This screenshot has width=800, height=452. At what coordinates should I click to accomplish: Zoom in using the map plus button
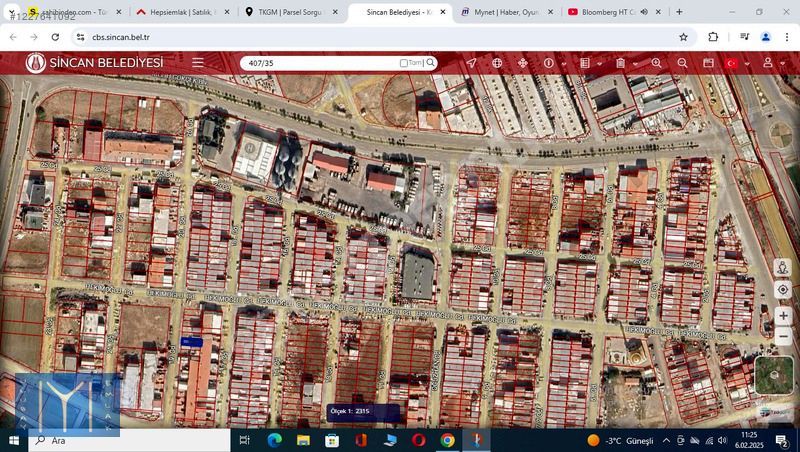(783, 316)
